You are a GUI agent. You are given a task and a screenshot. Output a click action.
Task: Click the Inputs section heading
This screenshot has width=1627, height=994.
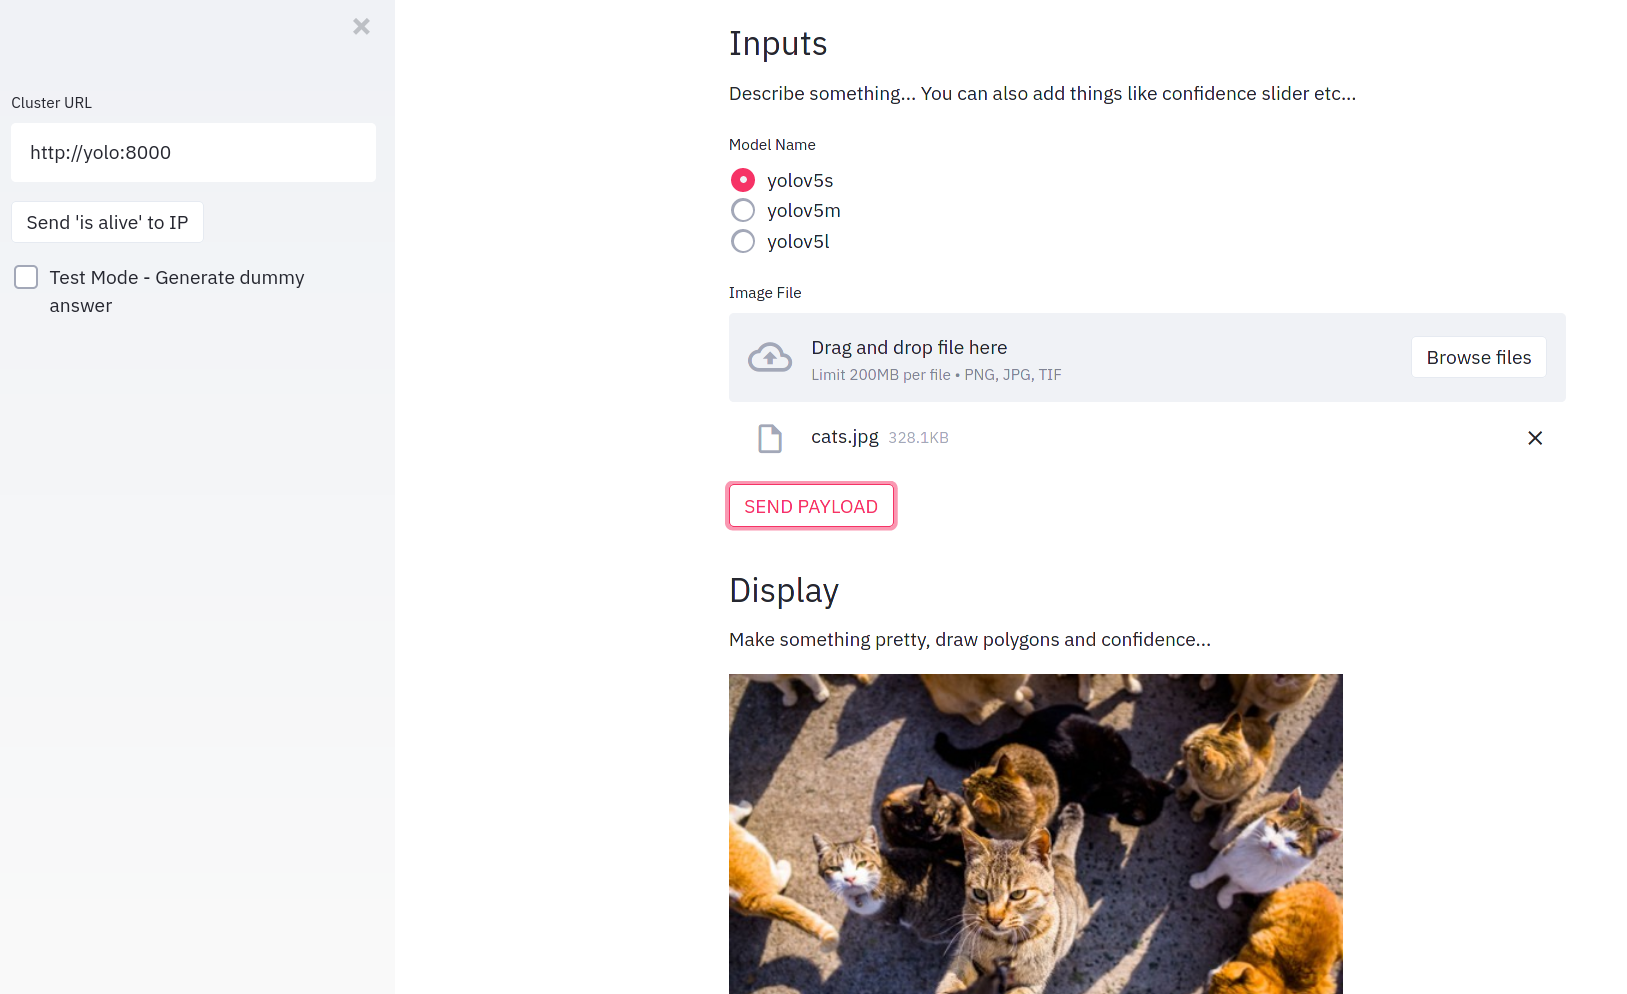tap(778, 44)
